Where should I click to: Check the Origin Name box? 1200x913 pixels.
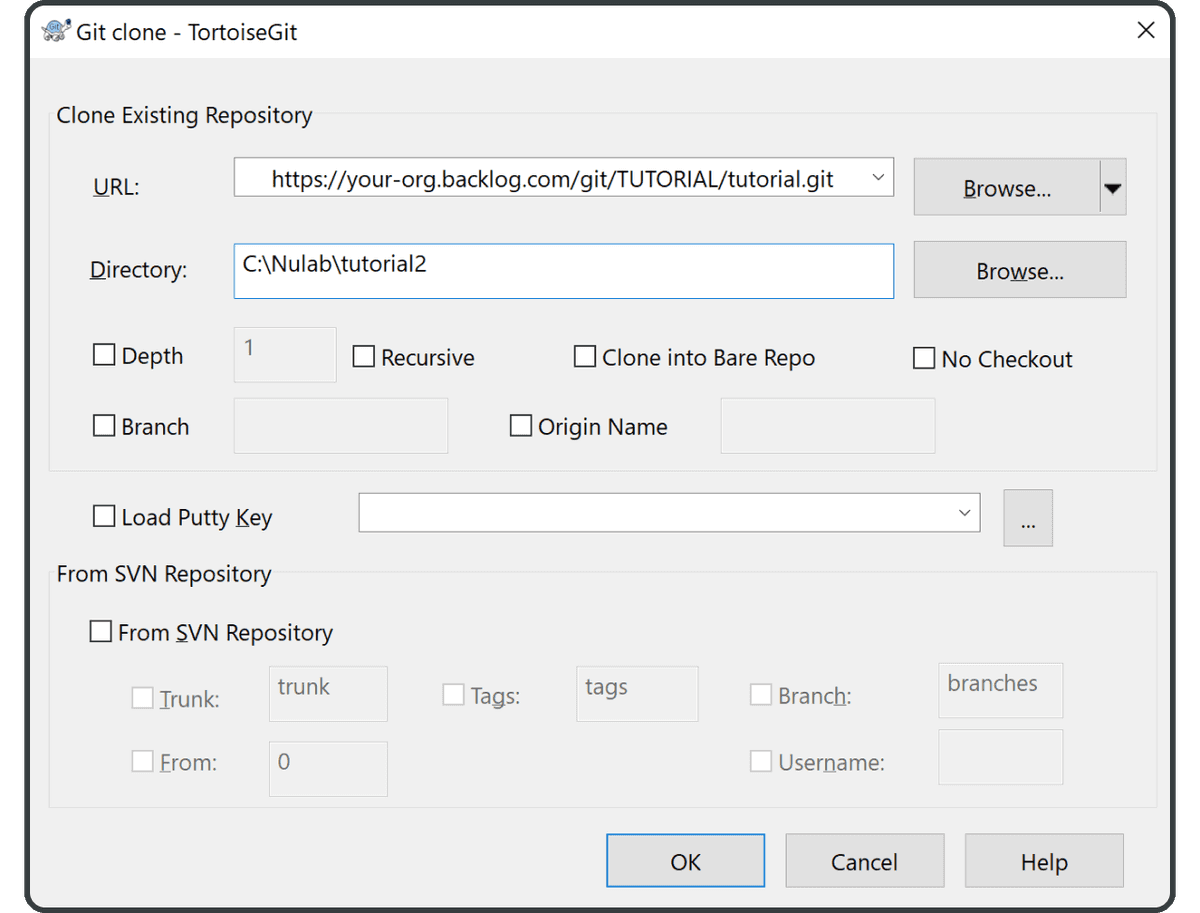(521, 425)
